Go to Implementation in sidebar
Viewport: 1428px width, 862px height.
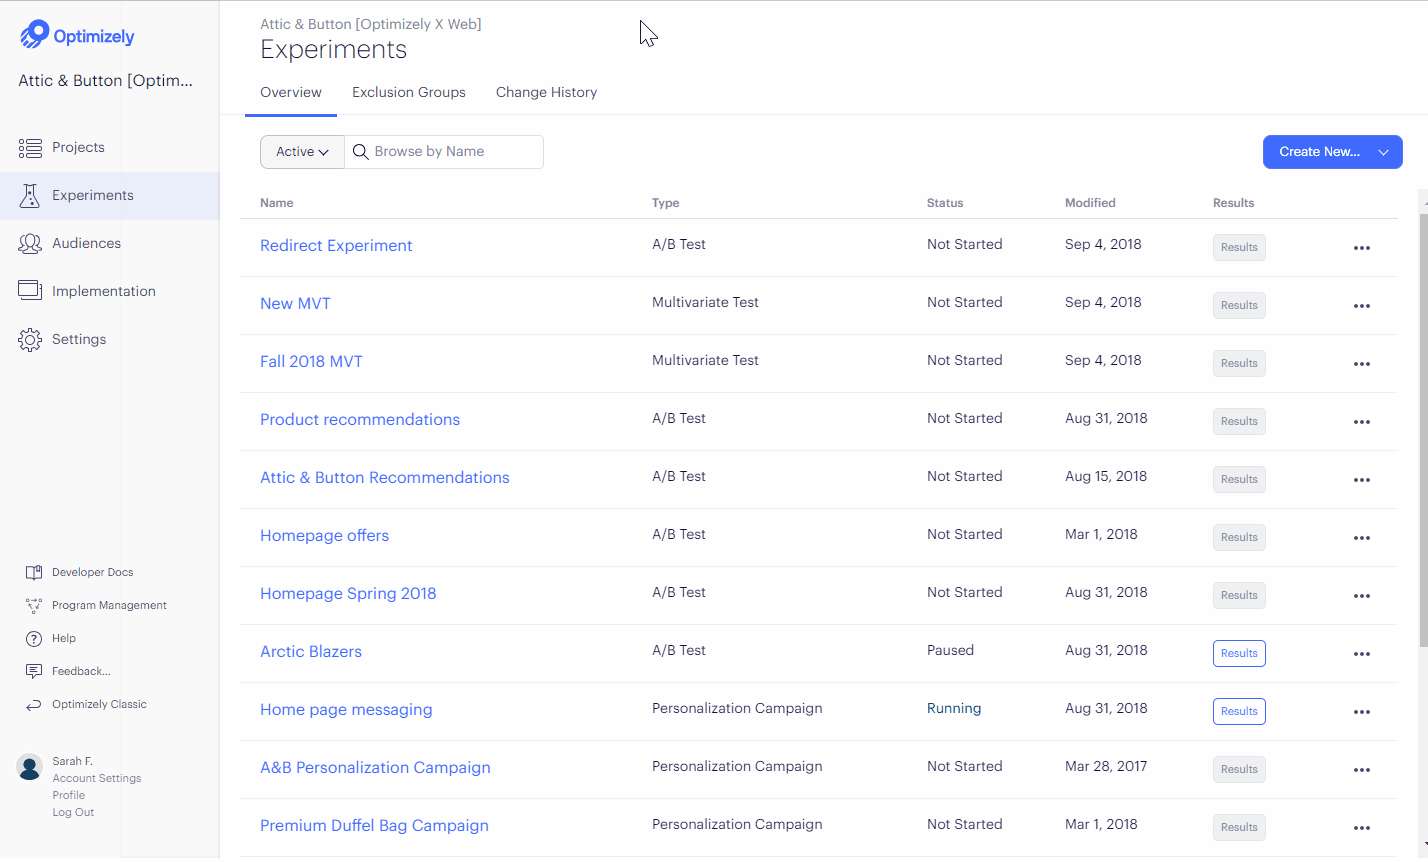click(104, 291)
